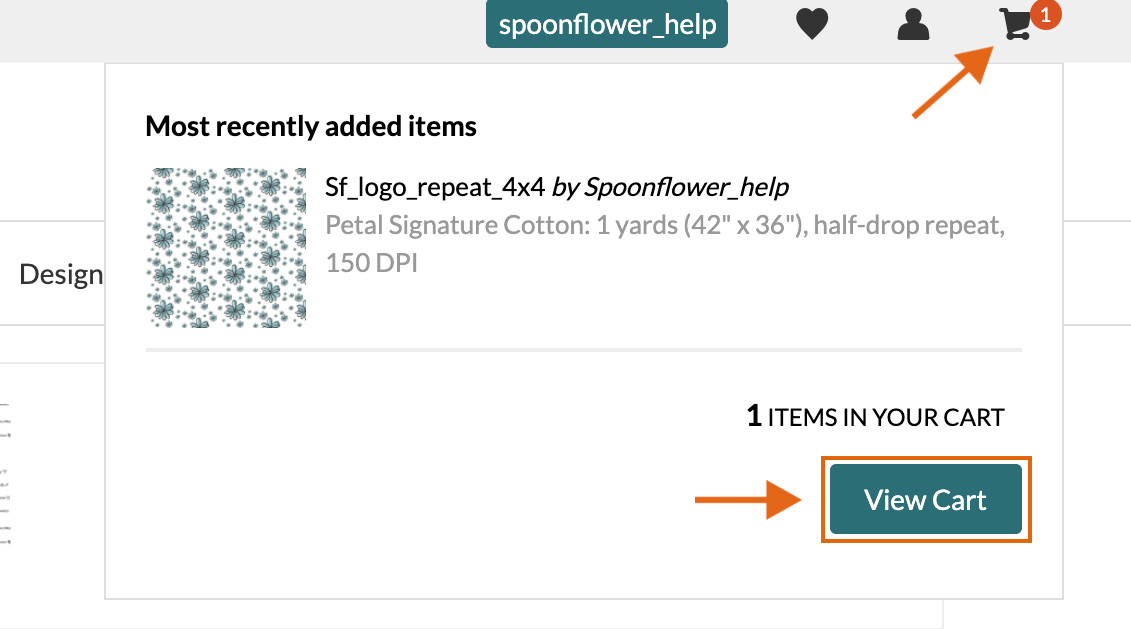Click the ITEMS IN YOUR CART label
The image size is (1131, 629).
pos(886,418)
